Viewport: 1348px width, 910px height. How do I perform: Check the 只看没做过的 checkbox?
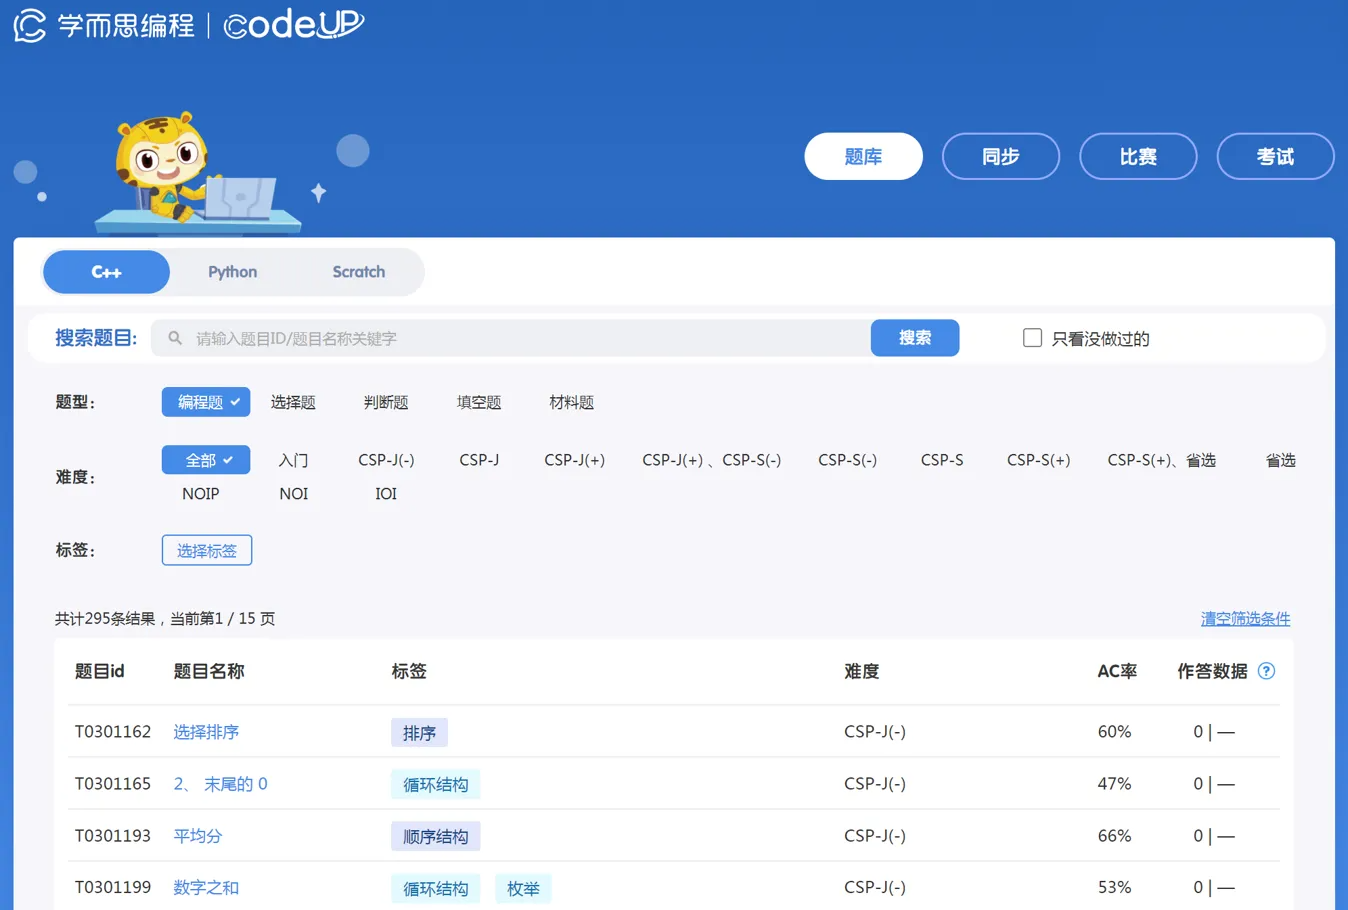pyautogui.click(x=1032, y=338)
